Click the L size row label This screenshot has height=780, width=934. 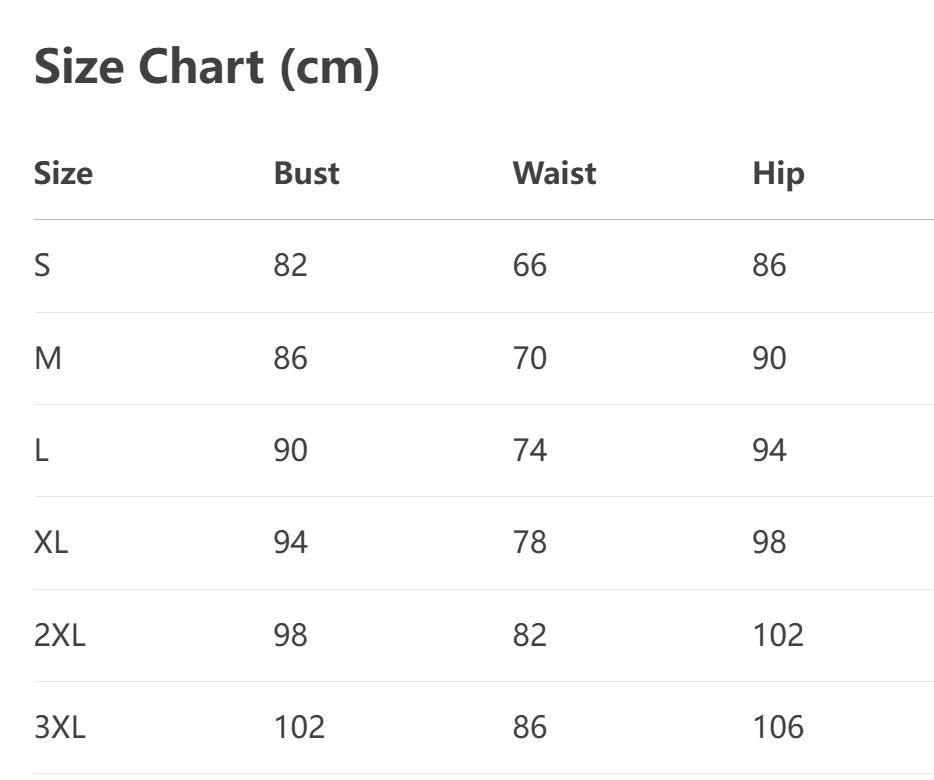(x=41, y=450)
